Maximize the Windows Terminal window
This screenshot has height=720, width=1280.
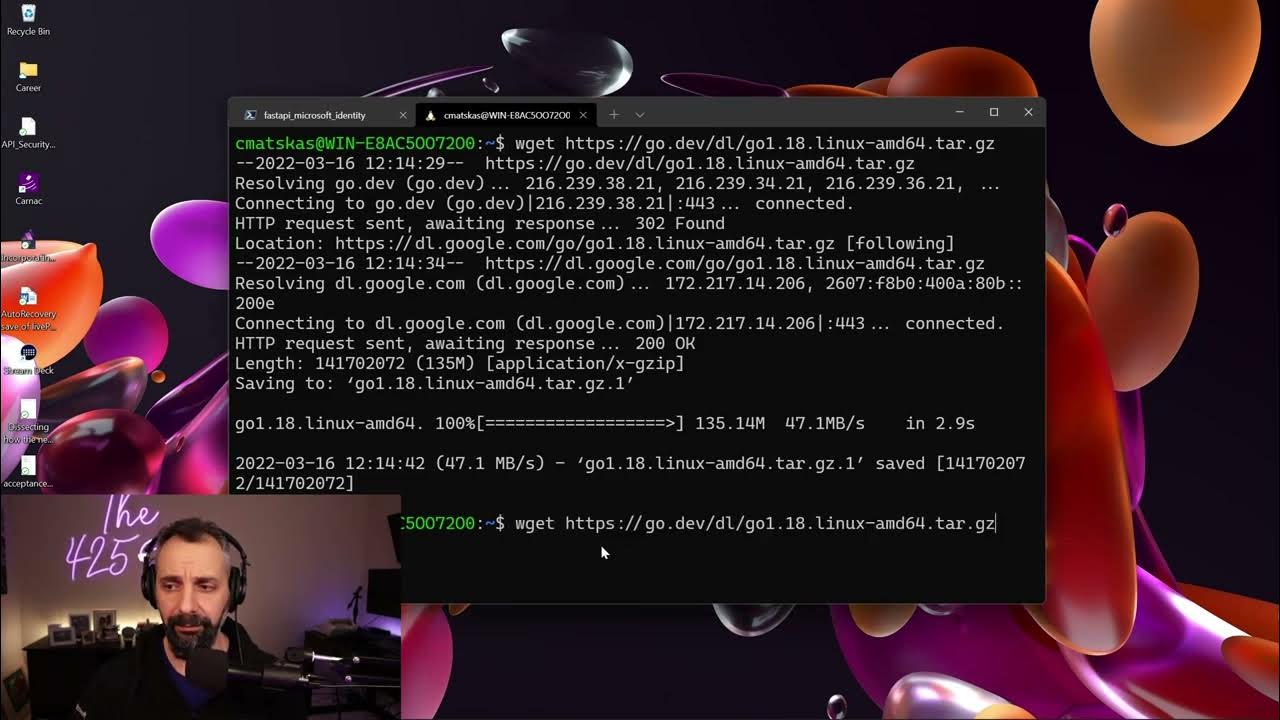994,112
